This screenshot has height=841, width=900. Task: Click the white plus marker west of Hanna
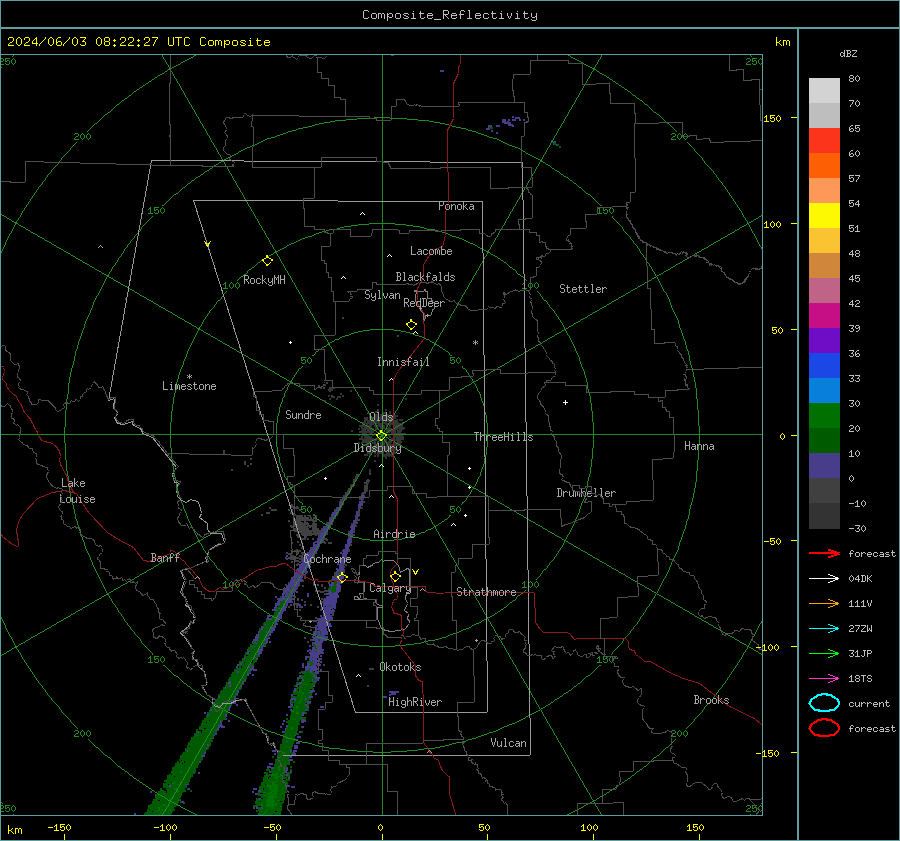pyautogui.click(x=565, y=402)
